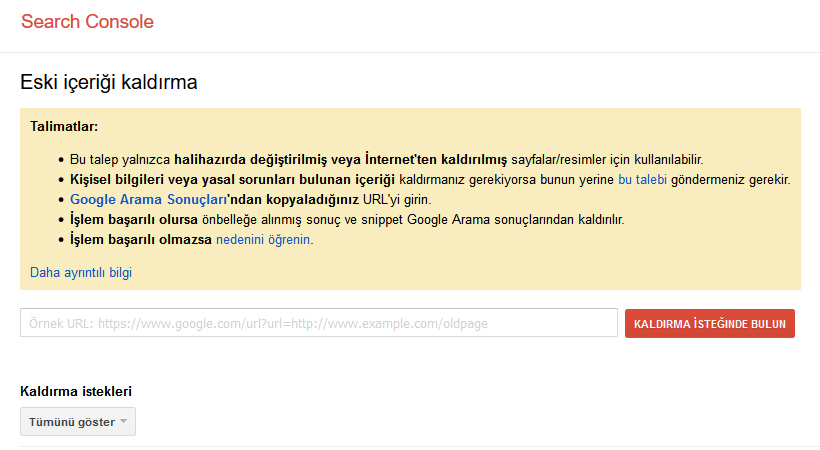Expand the "Tümünü göster" dropdown
Viewport: 820px width, 450px height.
(x=72, y=422)
